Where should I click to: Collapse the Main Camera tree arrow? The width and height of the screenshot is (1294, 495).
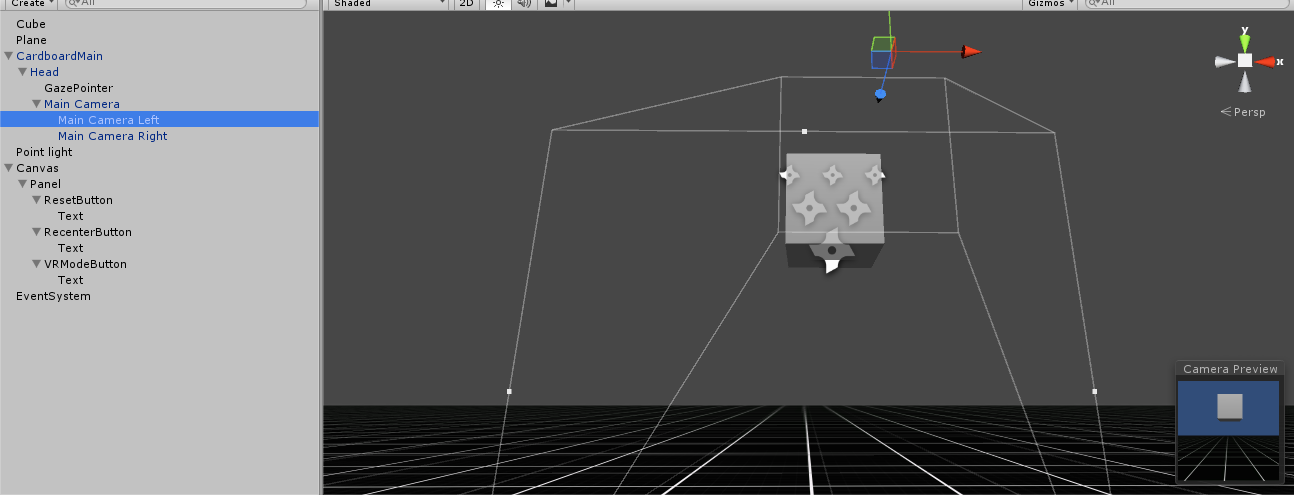[x=37, y=104]
